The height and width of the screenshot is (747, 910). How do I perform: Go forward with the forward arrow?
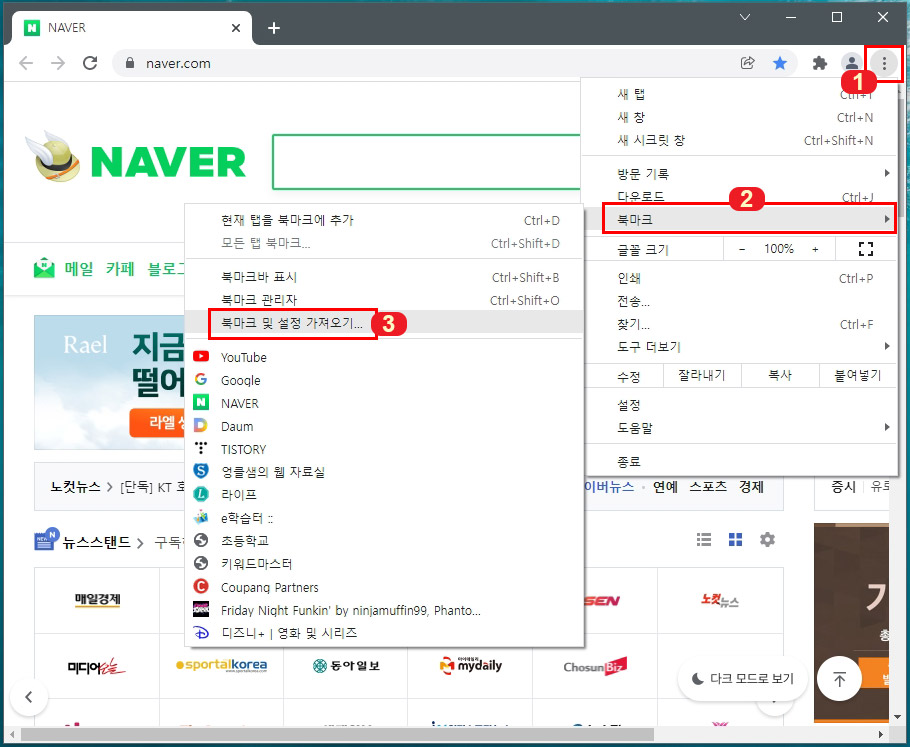(x=58, y=63)
